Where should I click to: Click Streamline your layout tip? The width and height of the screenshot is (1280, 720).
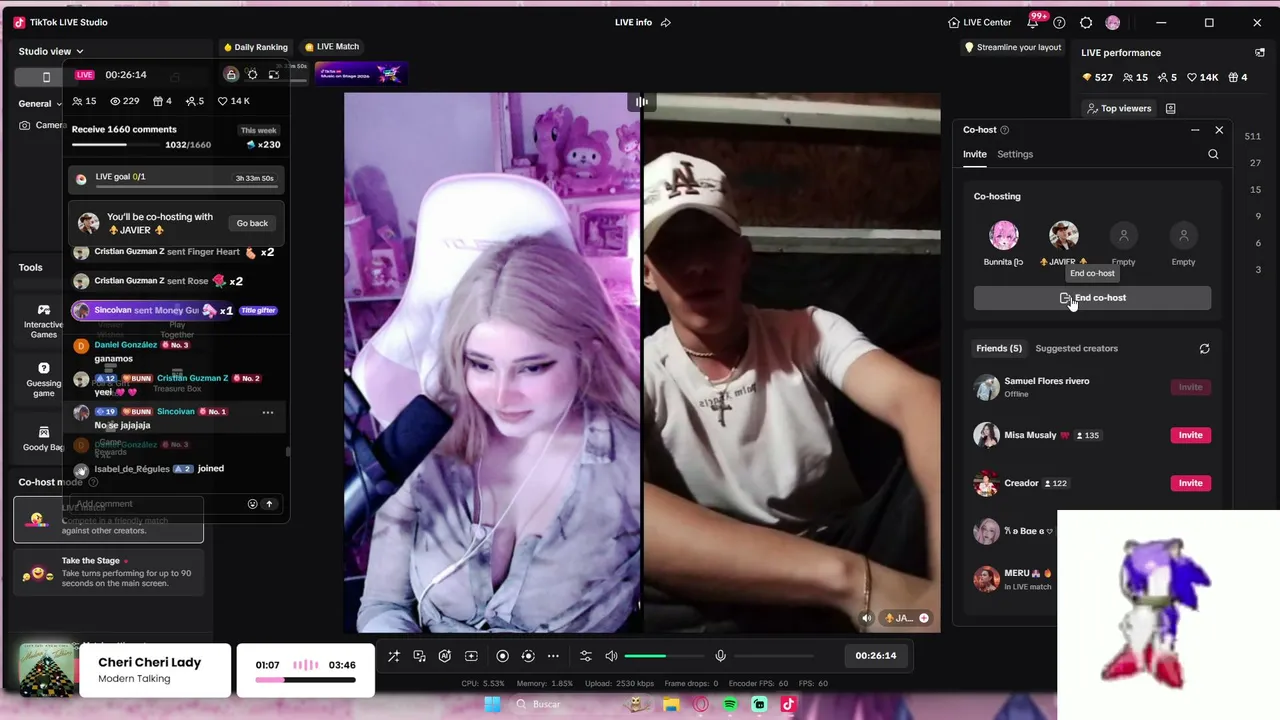click(x=1013, y=47)
